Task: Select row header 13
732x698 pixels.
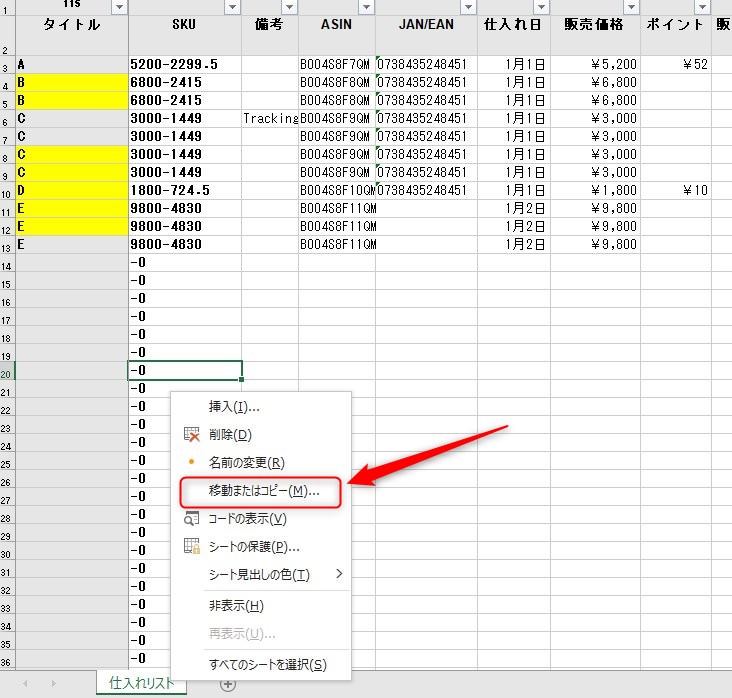Action: pos(7,245)
